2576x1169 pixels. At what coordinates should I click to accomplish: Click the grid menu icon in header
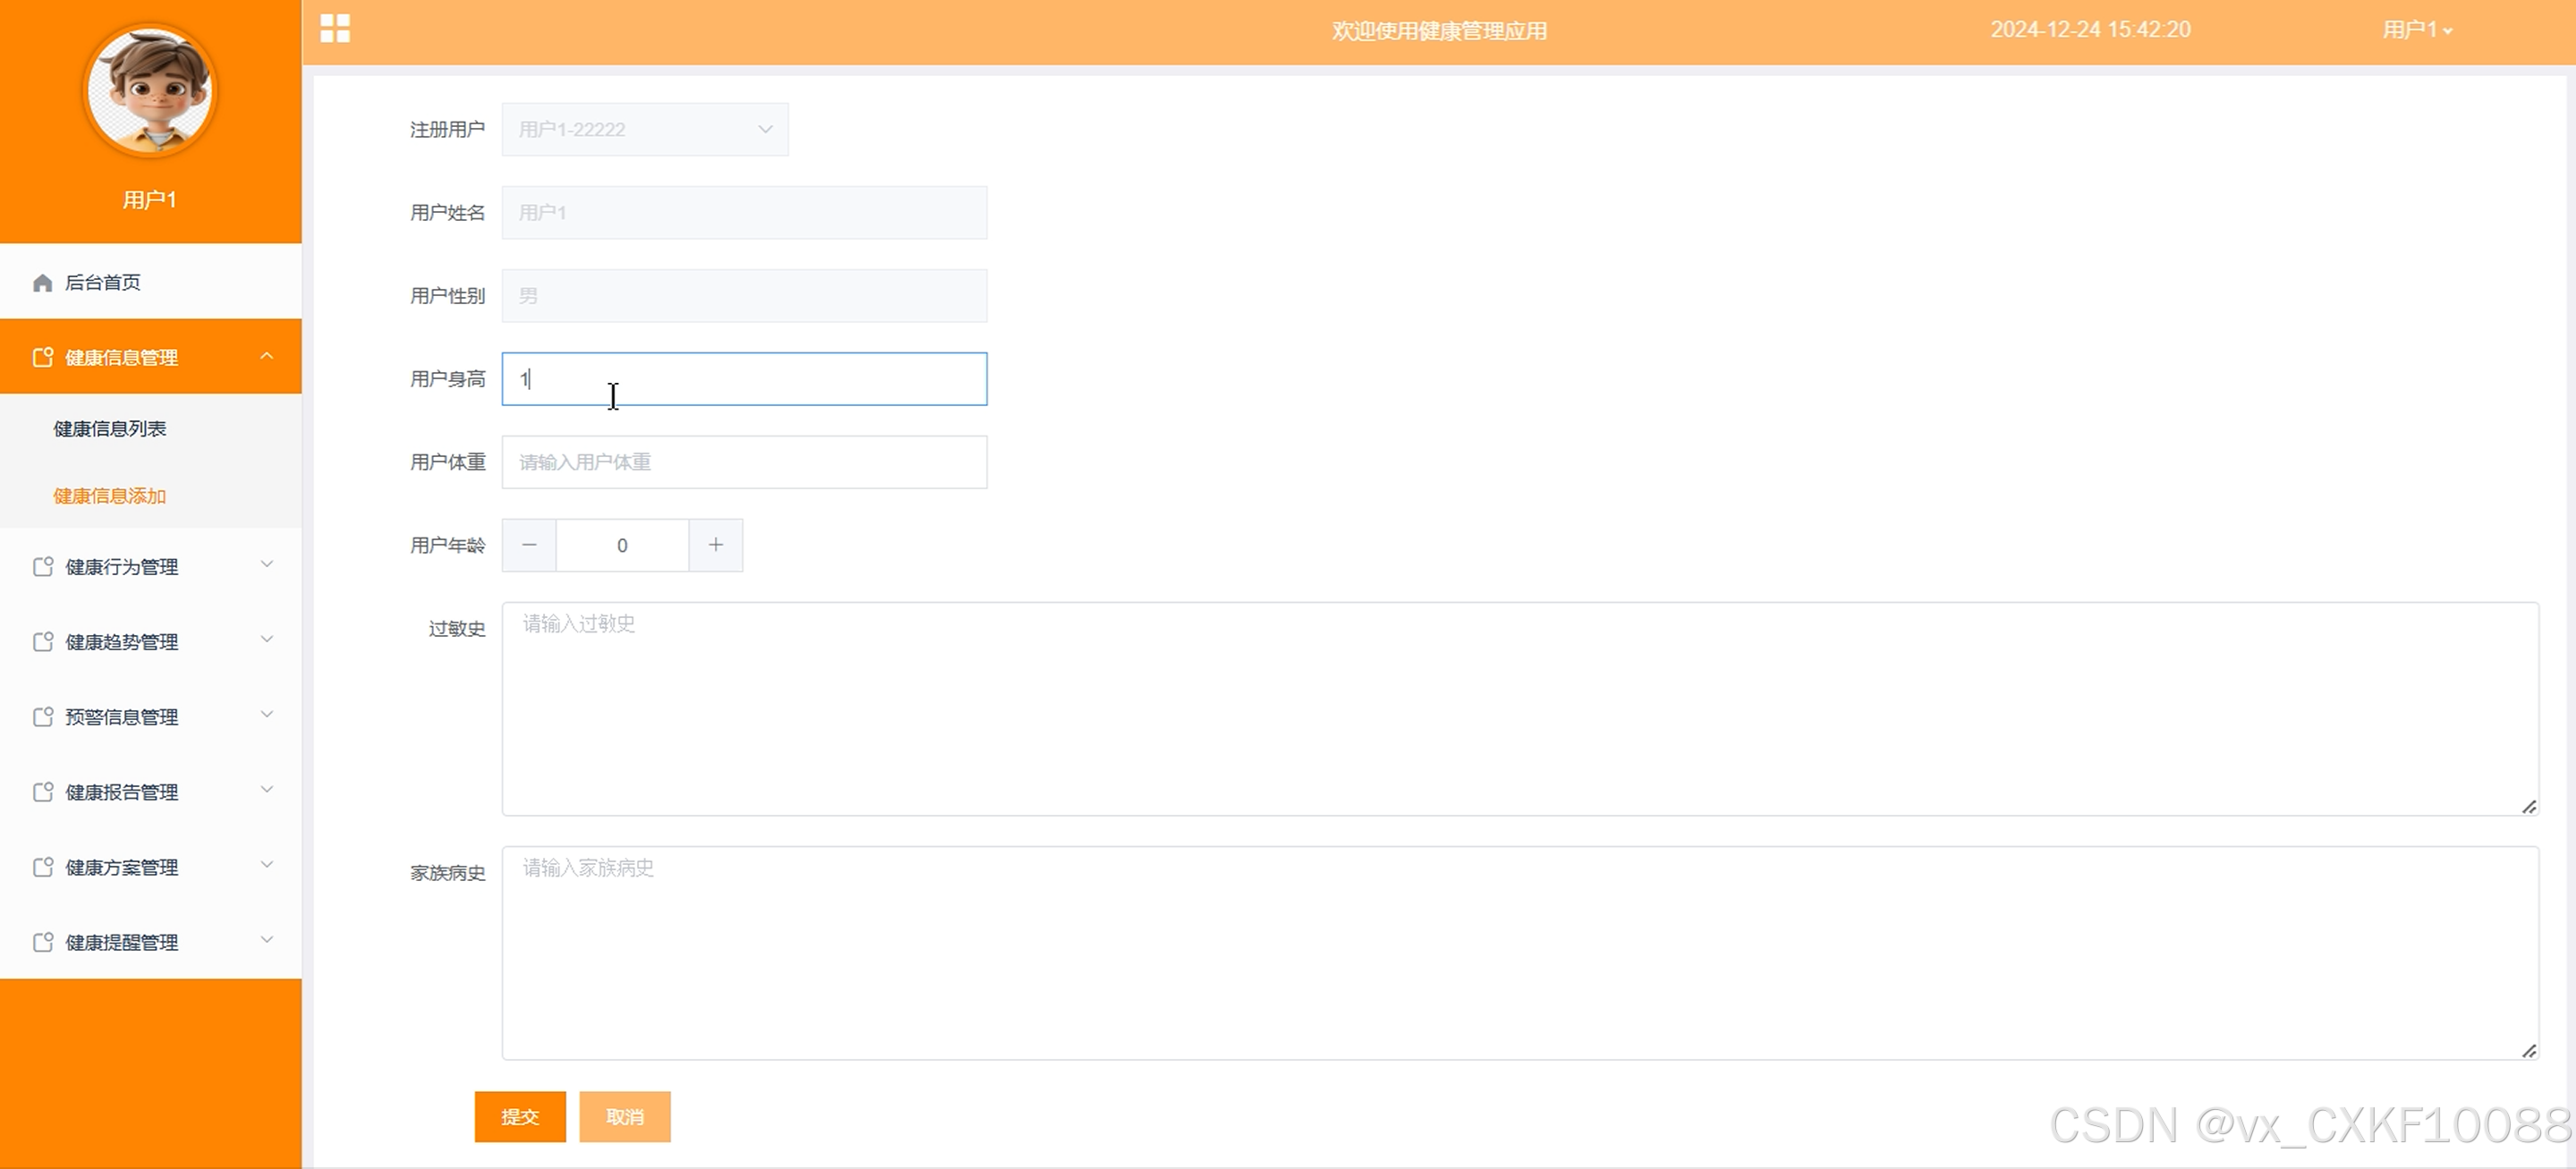click(x=335, y=29)
